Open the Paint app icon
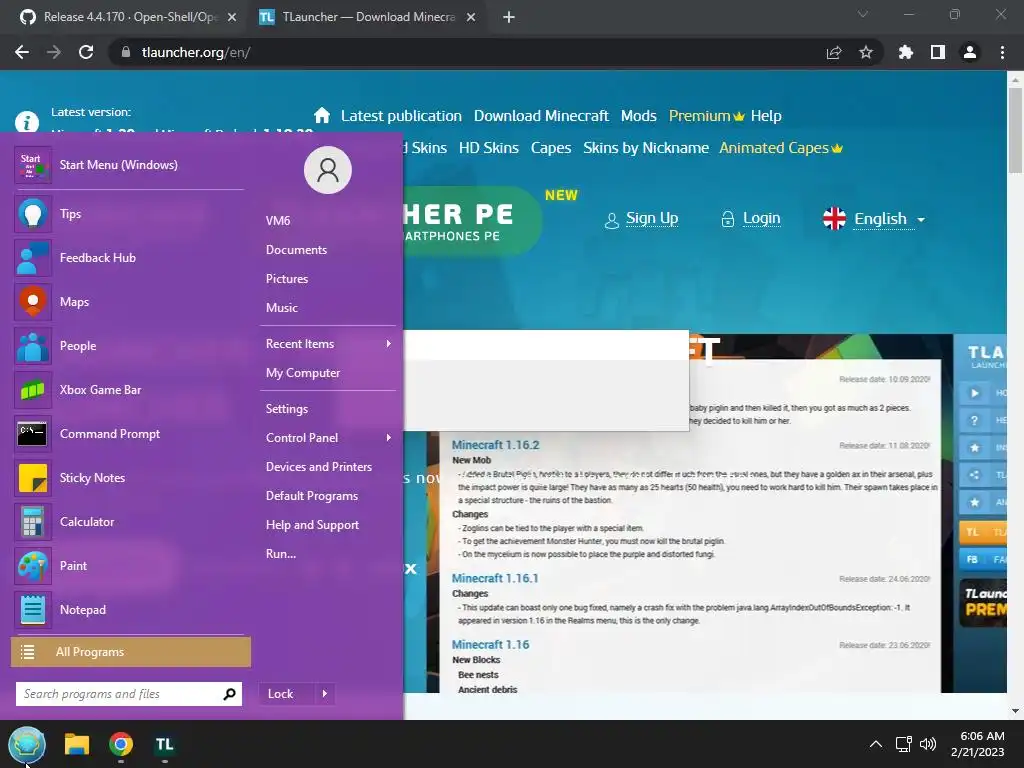 [33, 566]
